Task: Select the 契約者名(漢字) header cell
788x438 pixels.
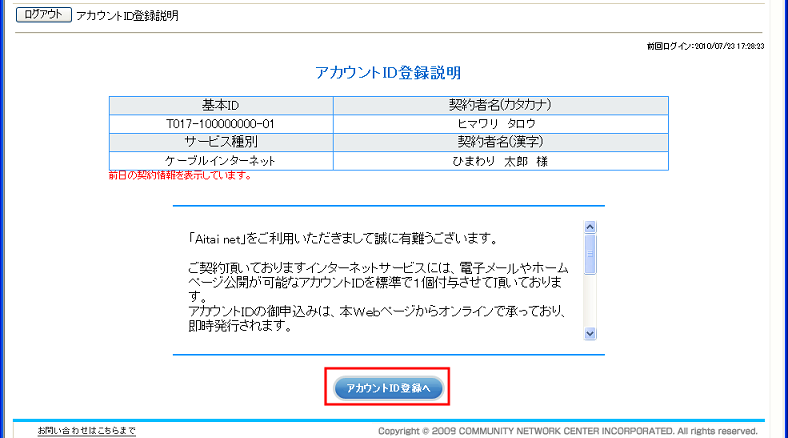Action: (x=500, y=142)
